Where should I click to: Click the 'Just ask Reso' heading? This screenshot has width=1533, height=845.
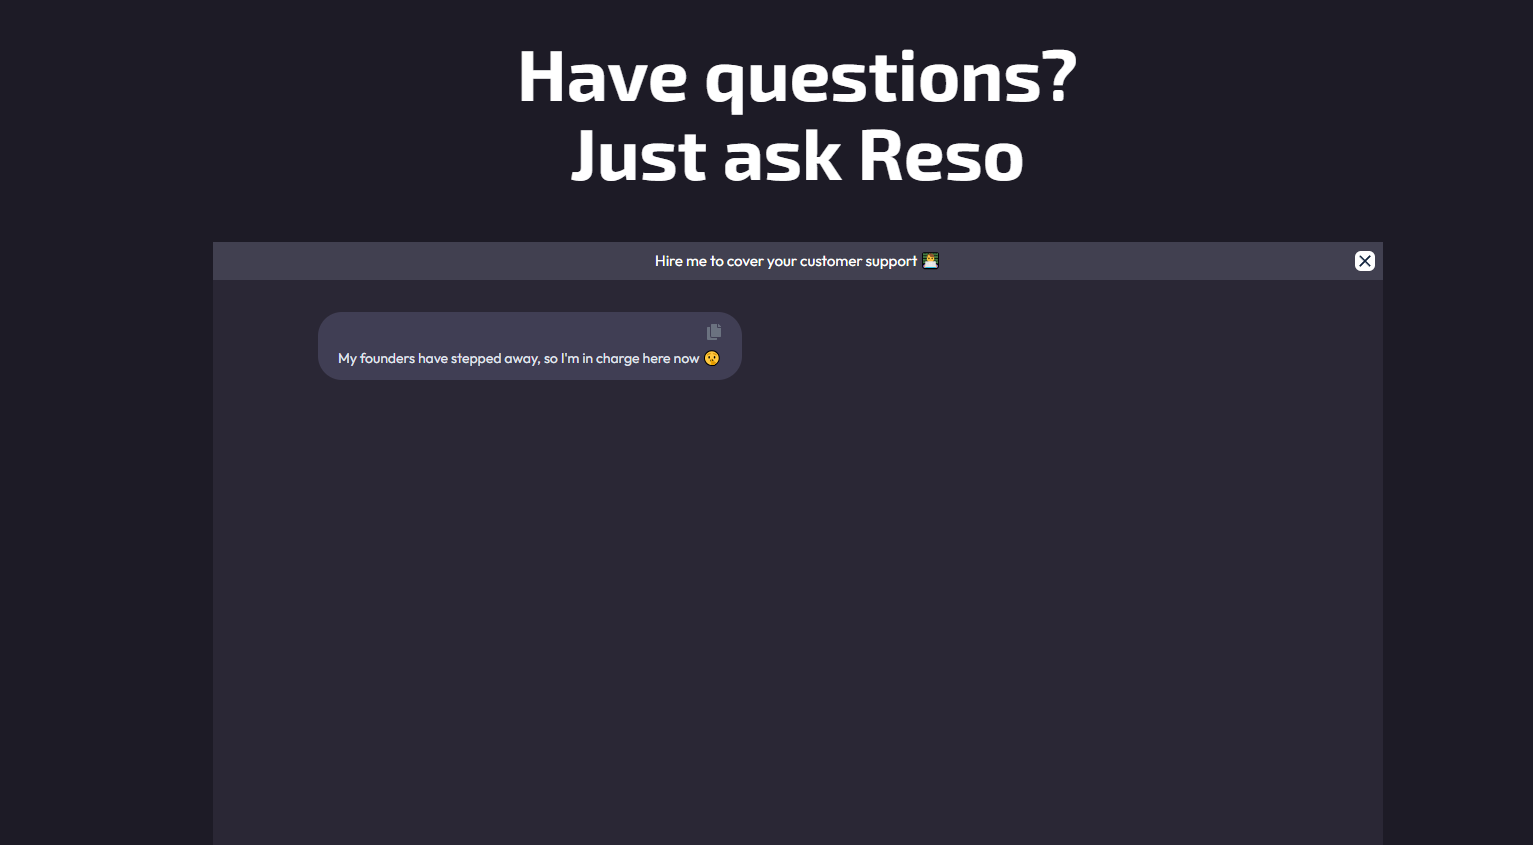(x=796, y=157)
